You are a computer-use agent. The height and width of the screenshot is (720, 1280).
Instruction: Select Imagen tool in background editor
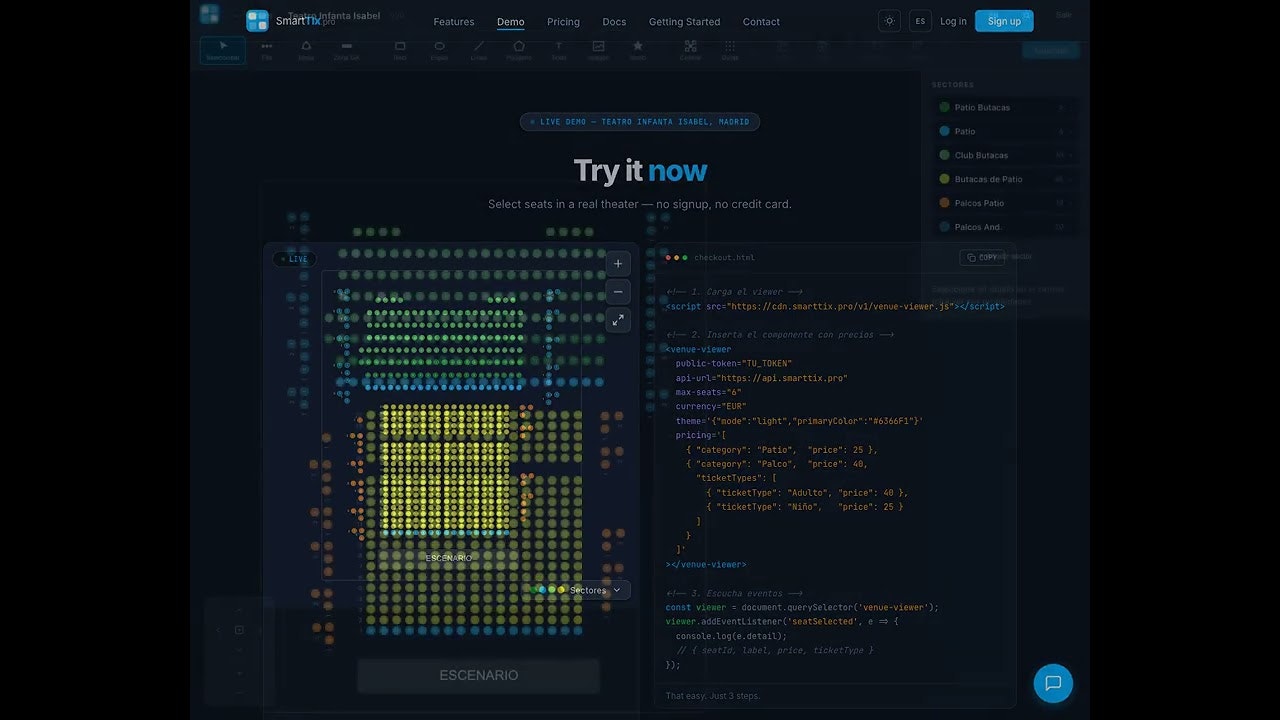(598, 50)
